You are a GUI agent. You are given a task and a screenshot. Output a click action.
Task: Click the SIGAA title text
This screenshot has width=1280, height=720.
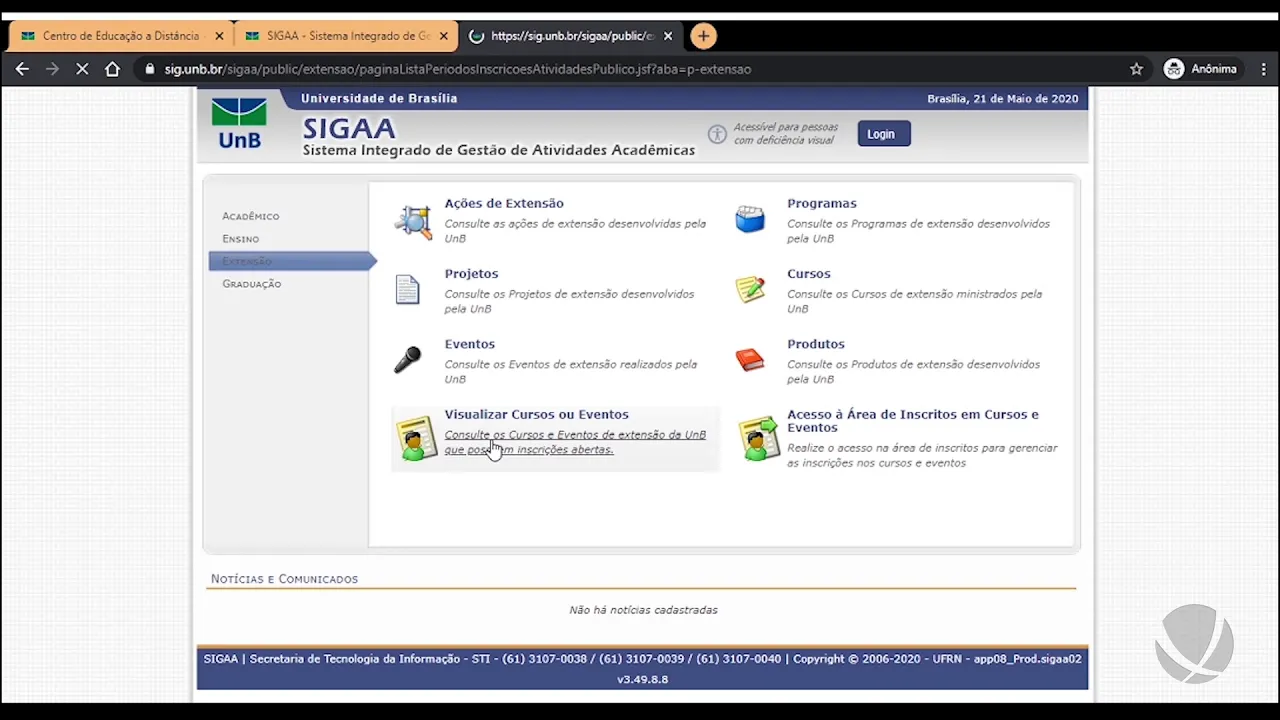(349, 129)
